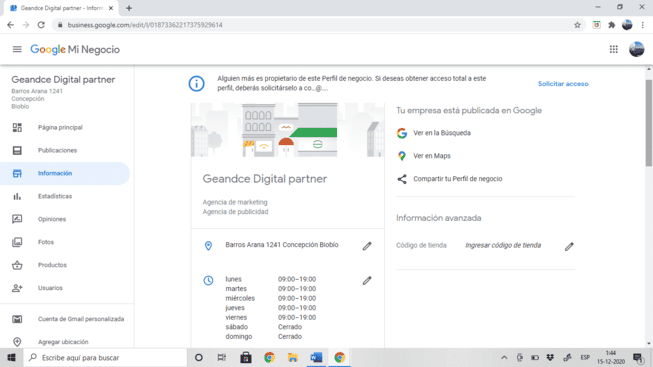653x367 pixels.
Task: Open Task View in taskbar
Action: pyautogui.click(x=222, y=357)
